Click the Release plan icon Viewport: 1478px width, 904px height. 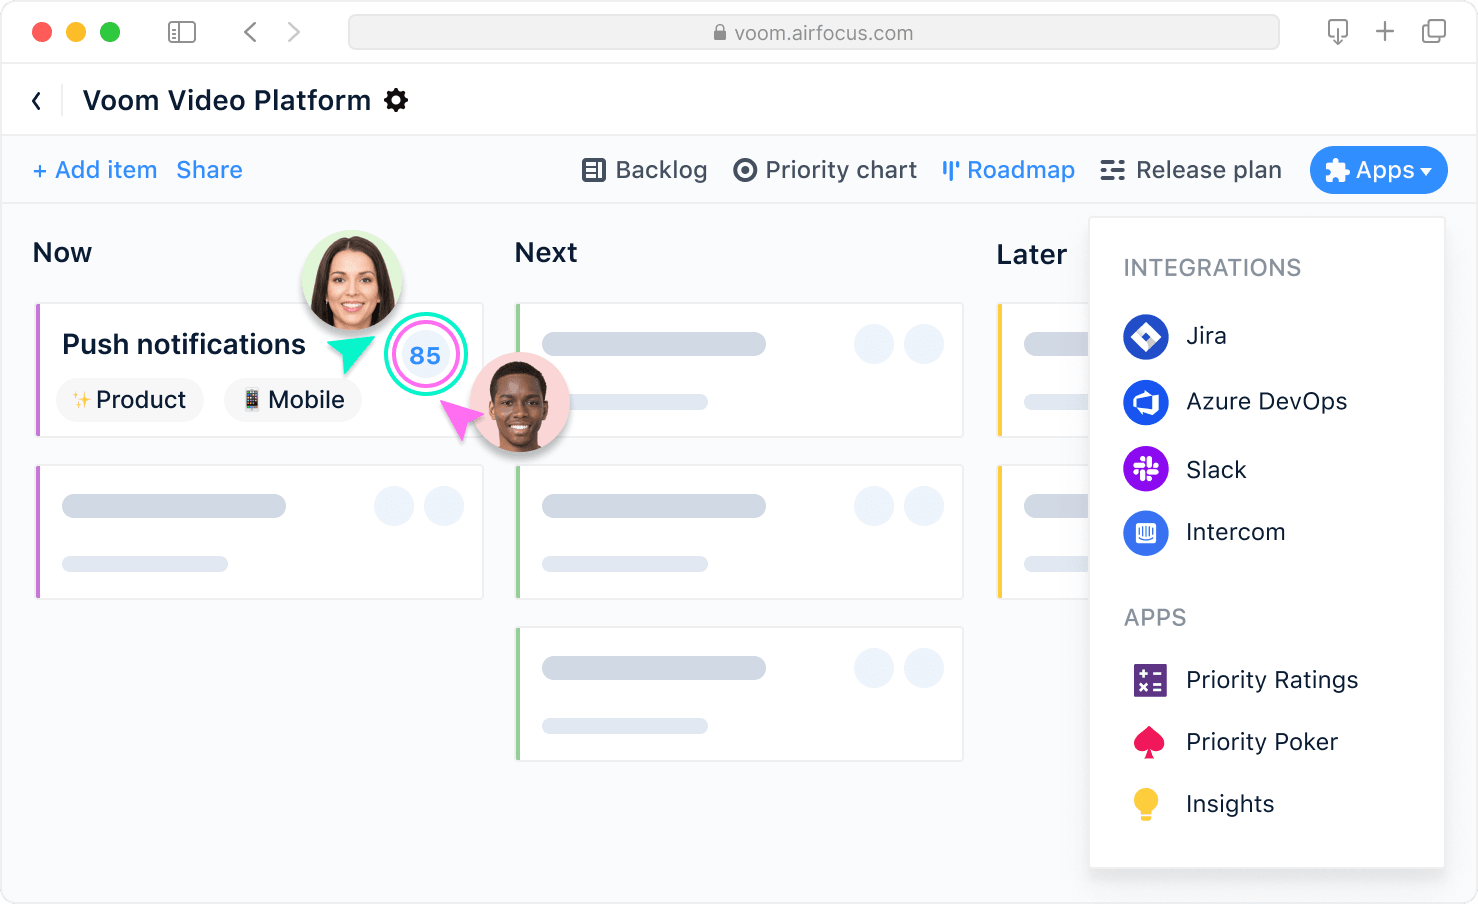[1112, 170]
